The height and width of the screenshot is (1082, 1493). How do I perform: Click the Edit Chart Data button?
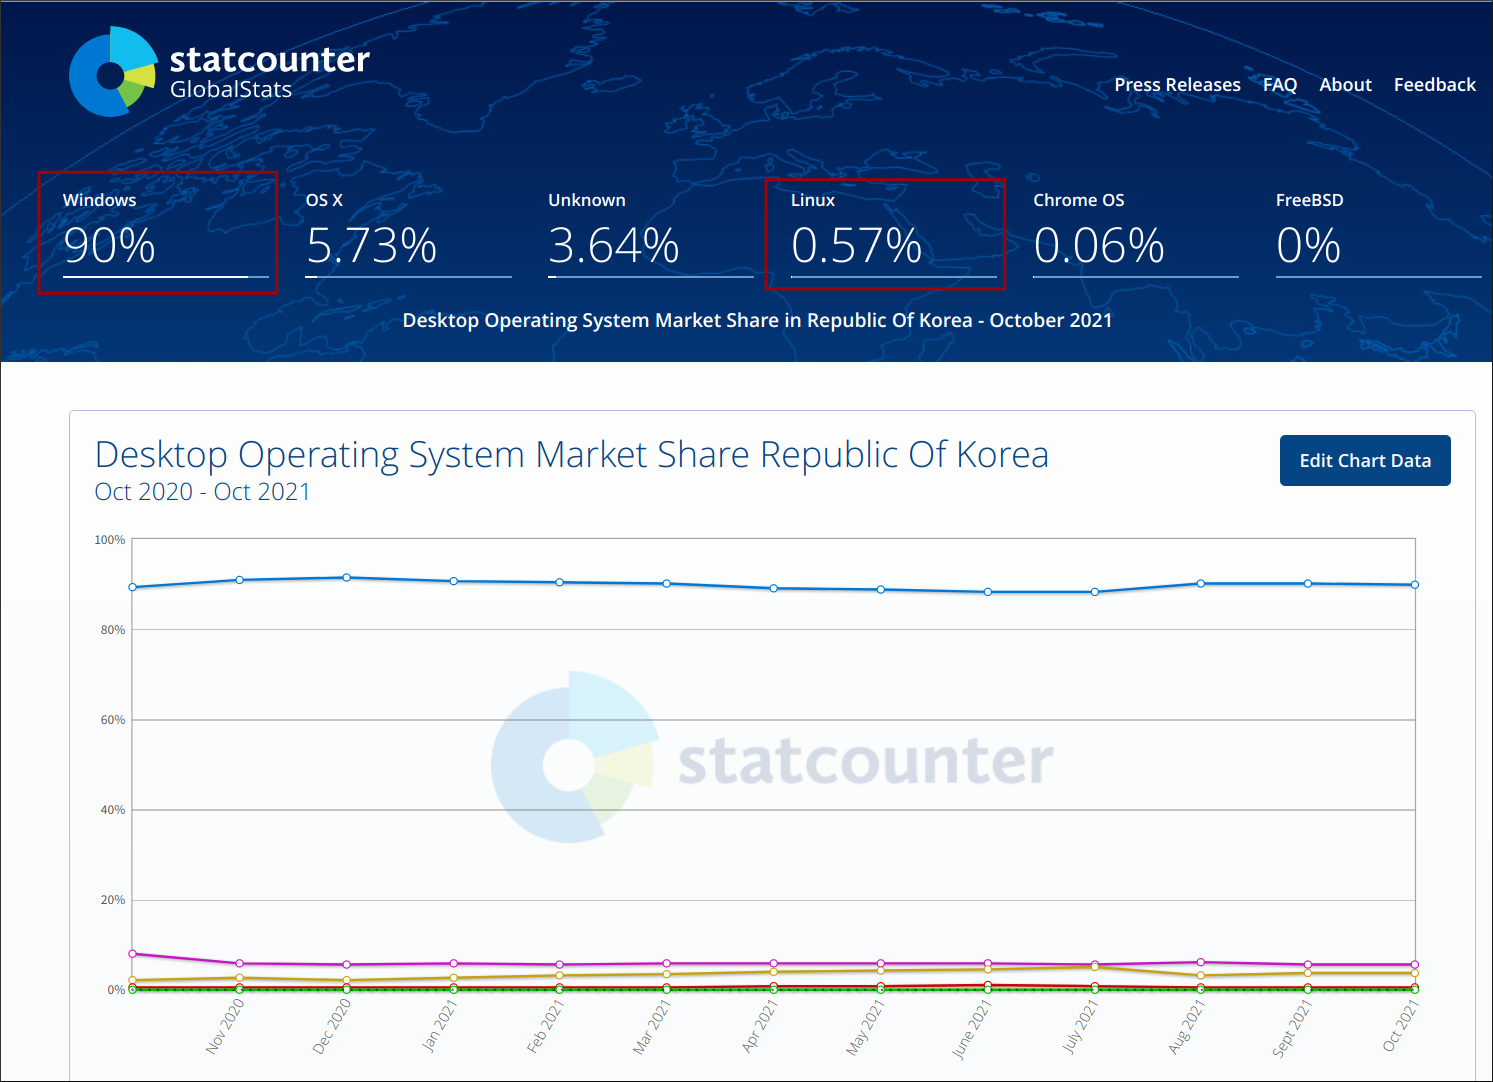pyautogui.click(x=1365, y=460)
